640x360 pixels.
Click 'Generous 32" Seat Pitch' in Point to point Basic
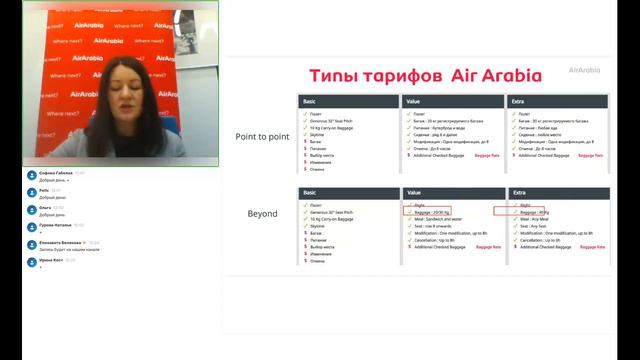tap(331, 121)
